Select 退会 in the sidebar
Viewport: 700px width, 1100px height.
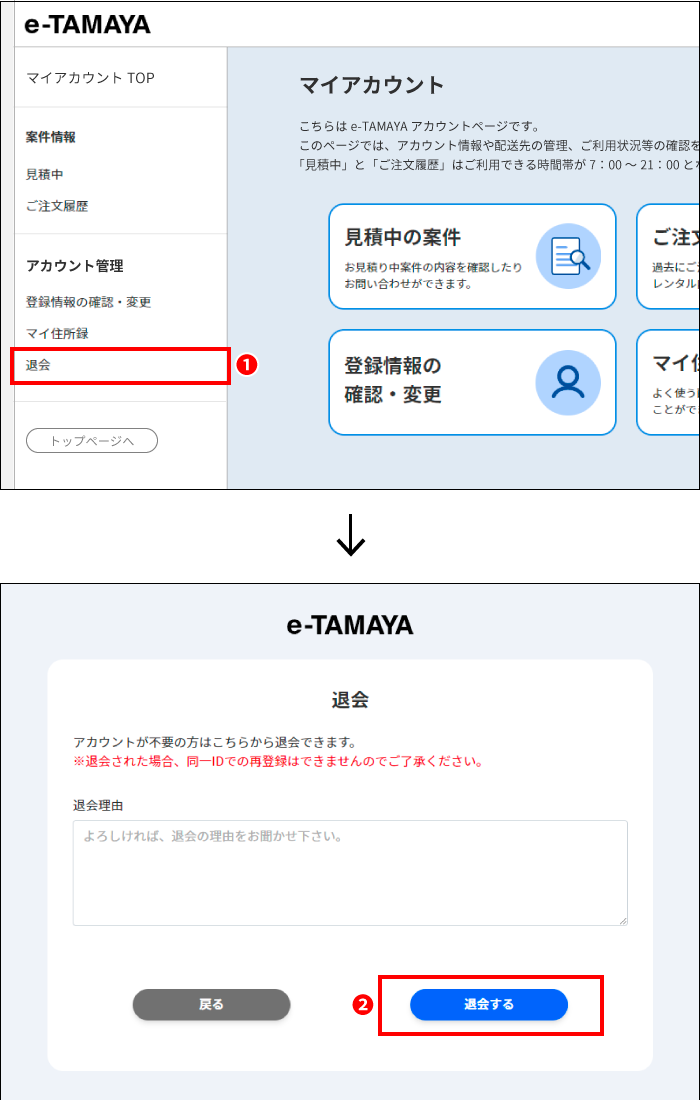point(38,365)
